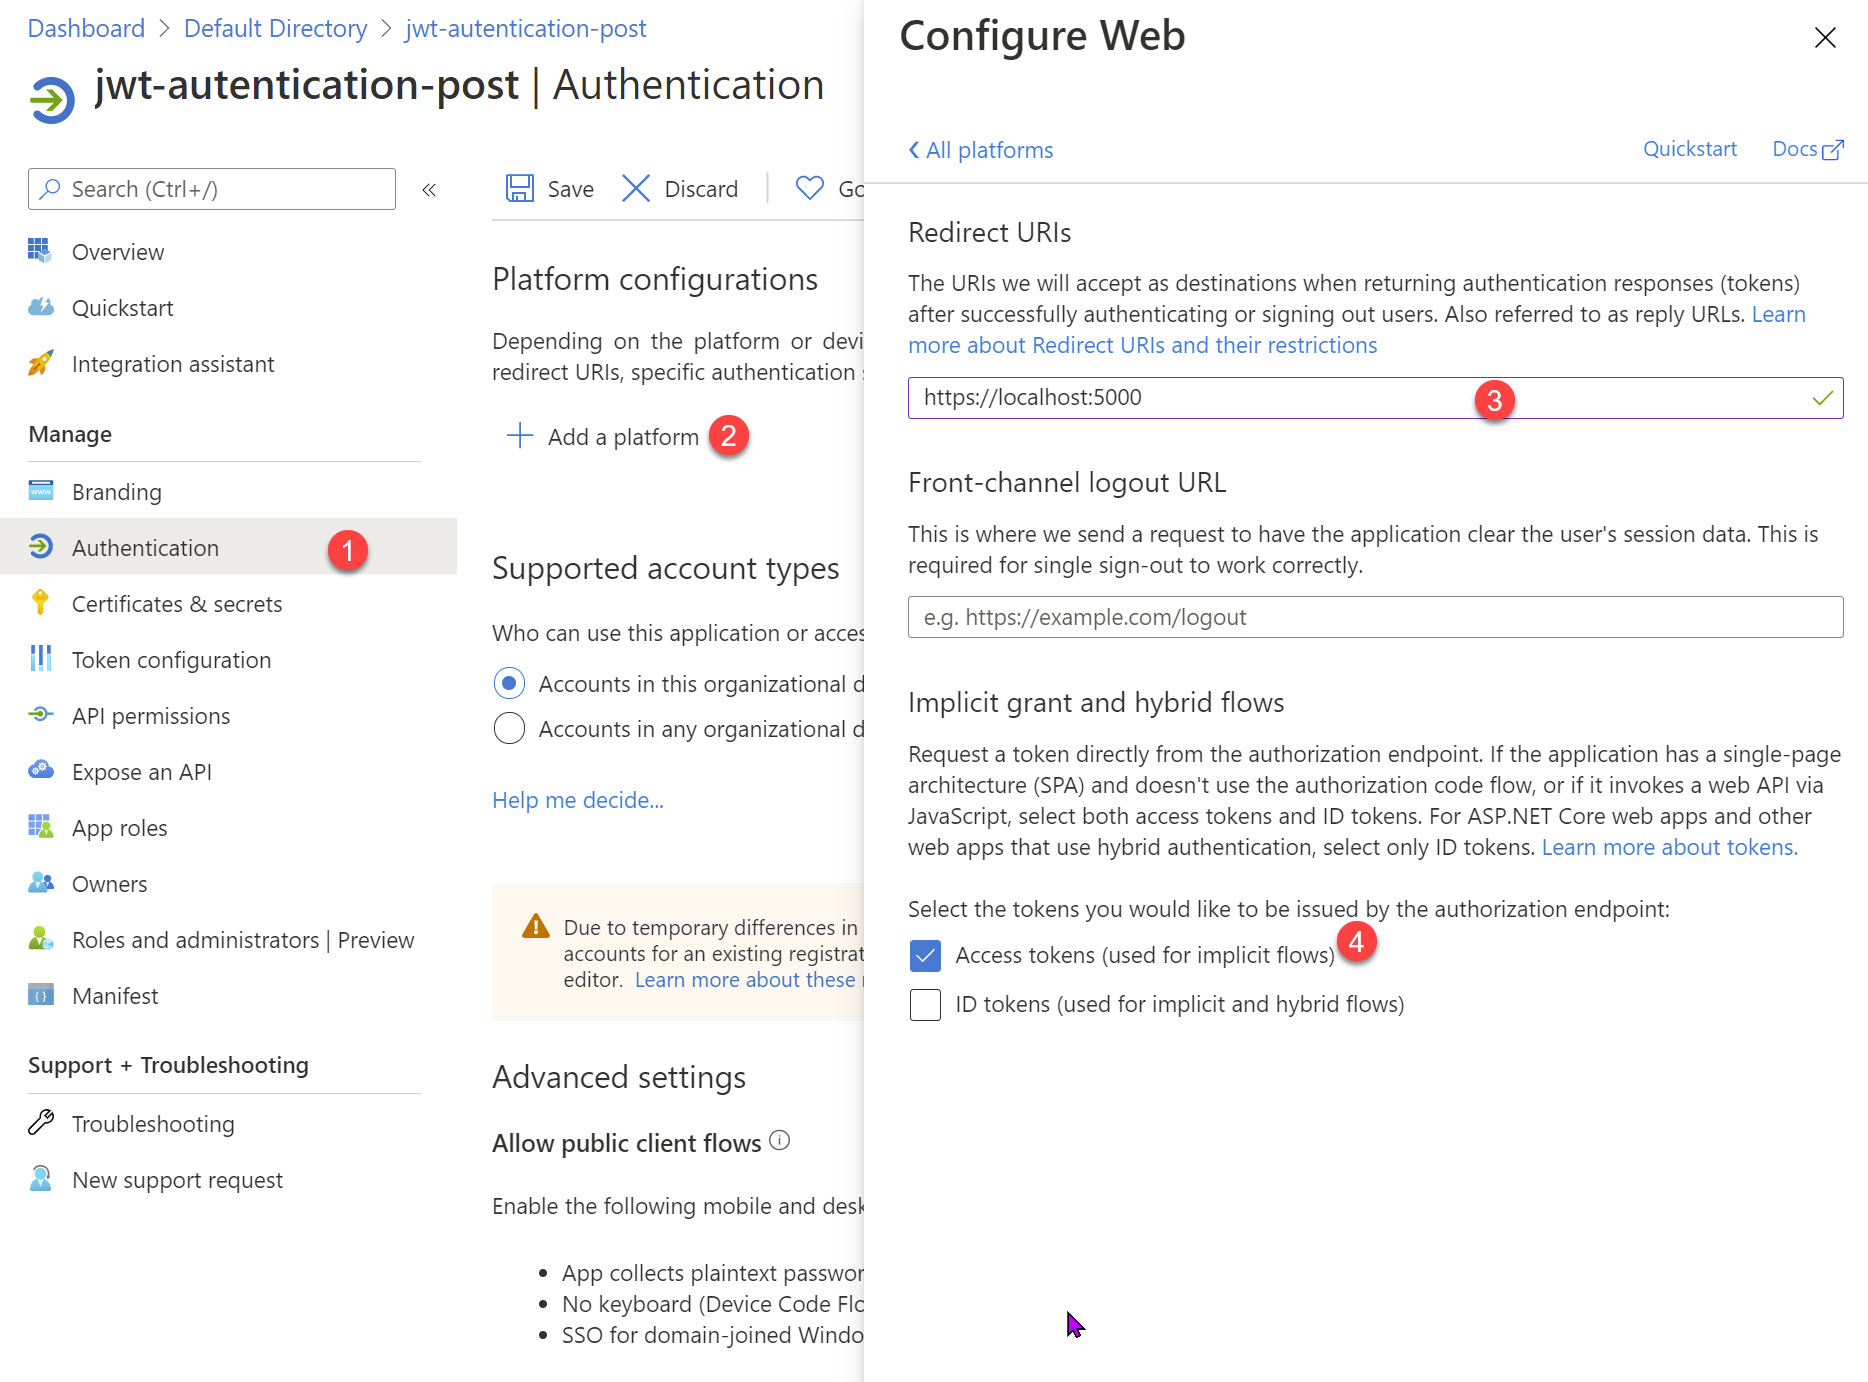Select Accounts in any organizational directory radio

pyautogui.click(x=509, y=728)
